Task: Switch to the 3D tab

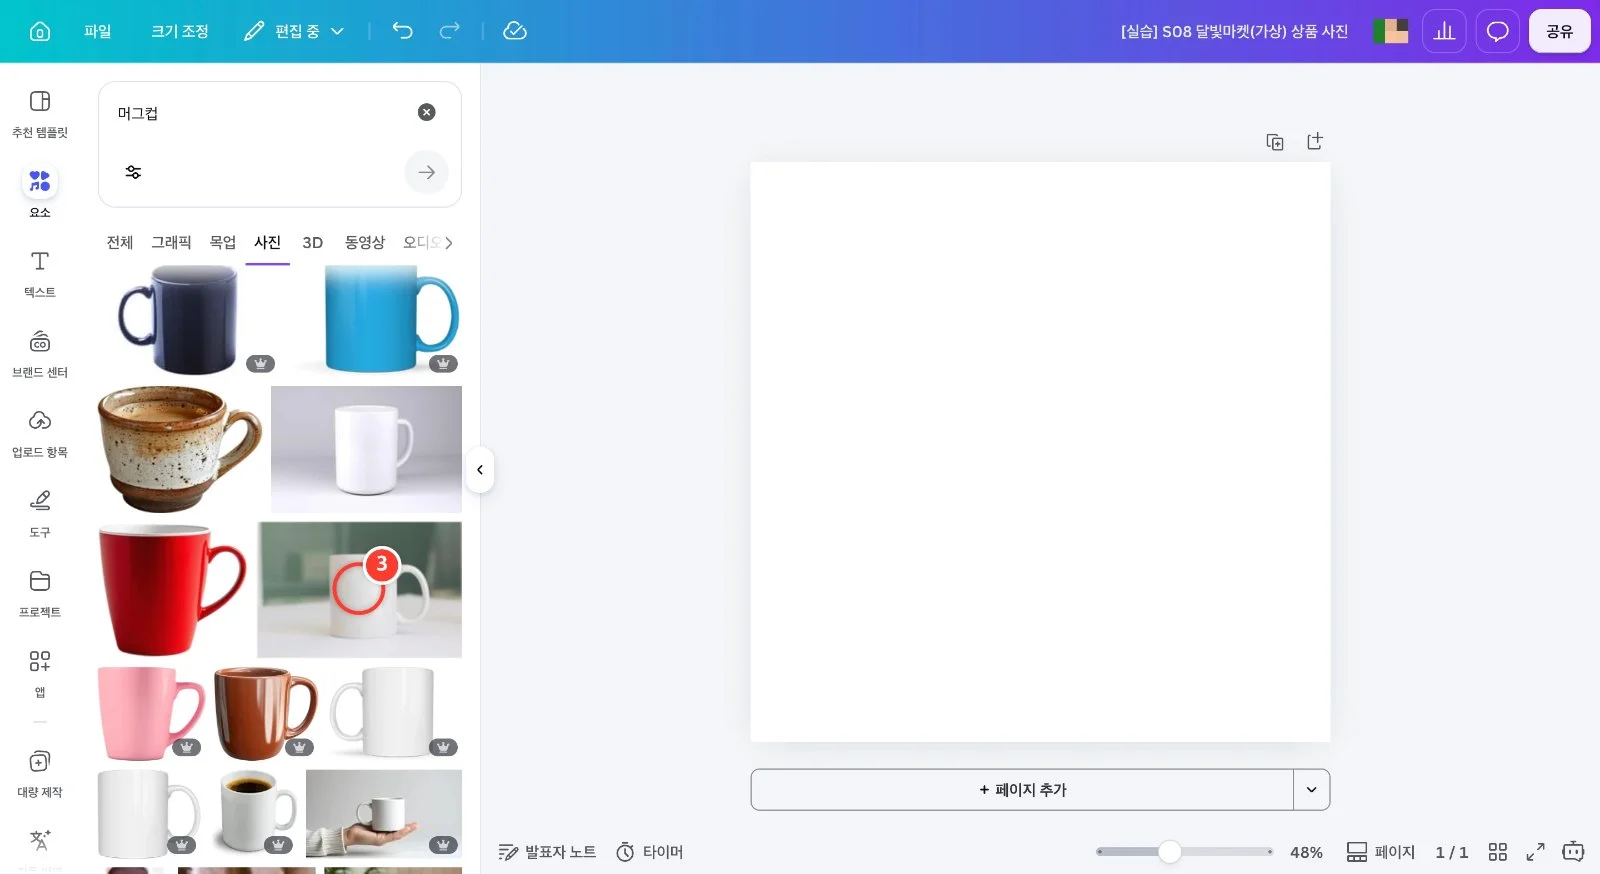Action: (313, 242)
